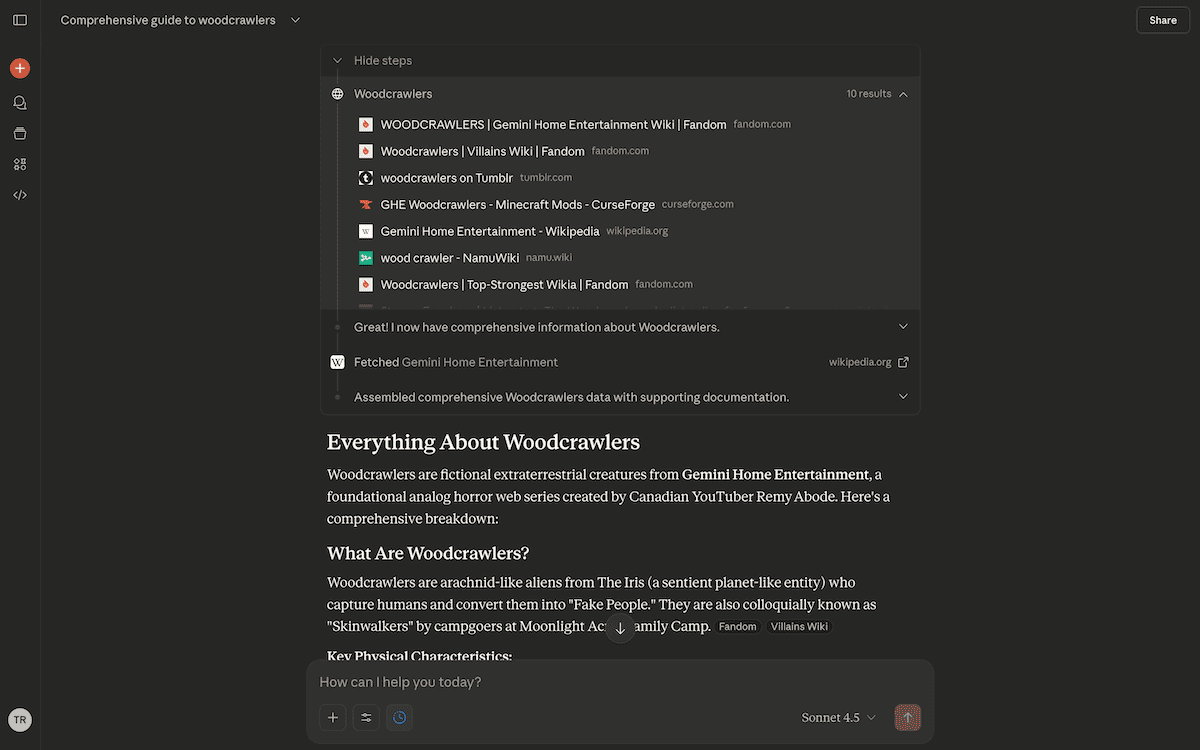Collapse steps with Hide steps chevron
Image resolution: width=1200 pixels, height=750 pixels.
tap(338, 61)
